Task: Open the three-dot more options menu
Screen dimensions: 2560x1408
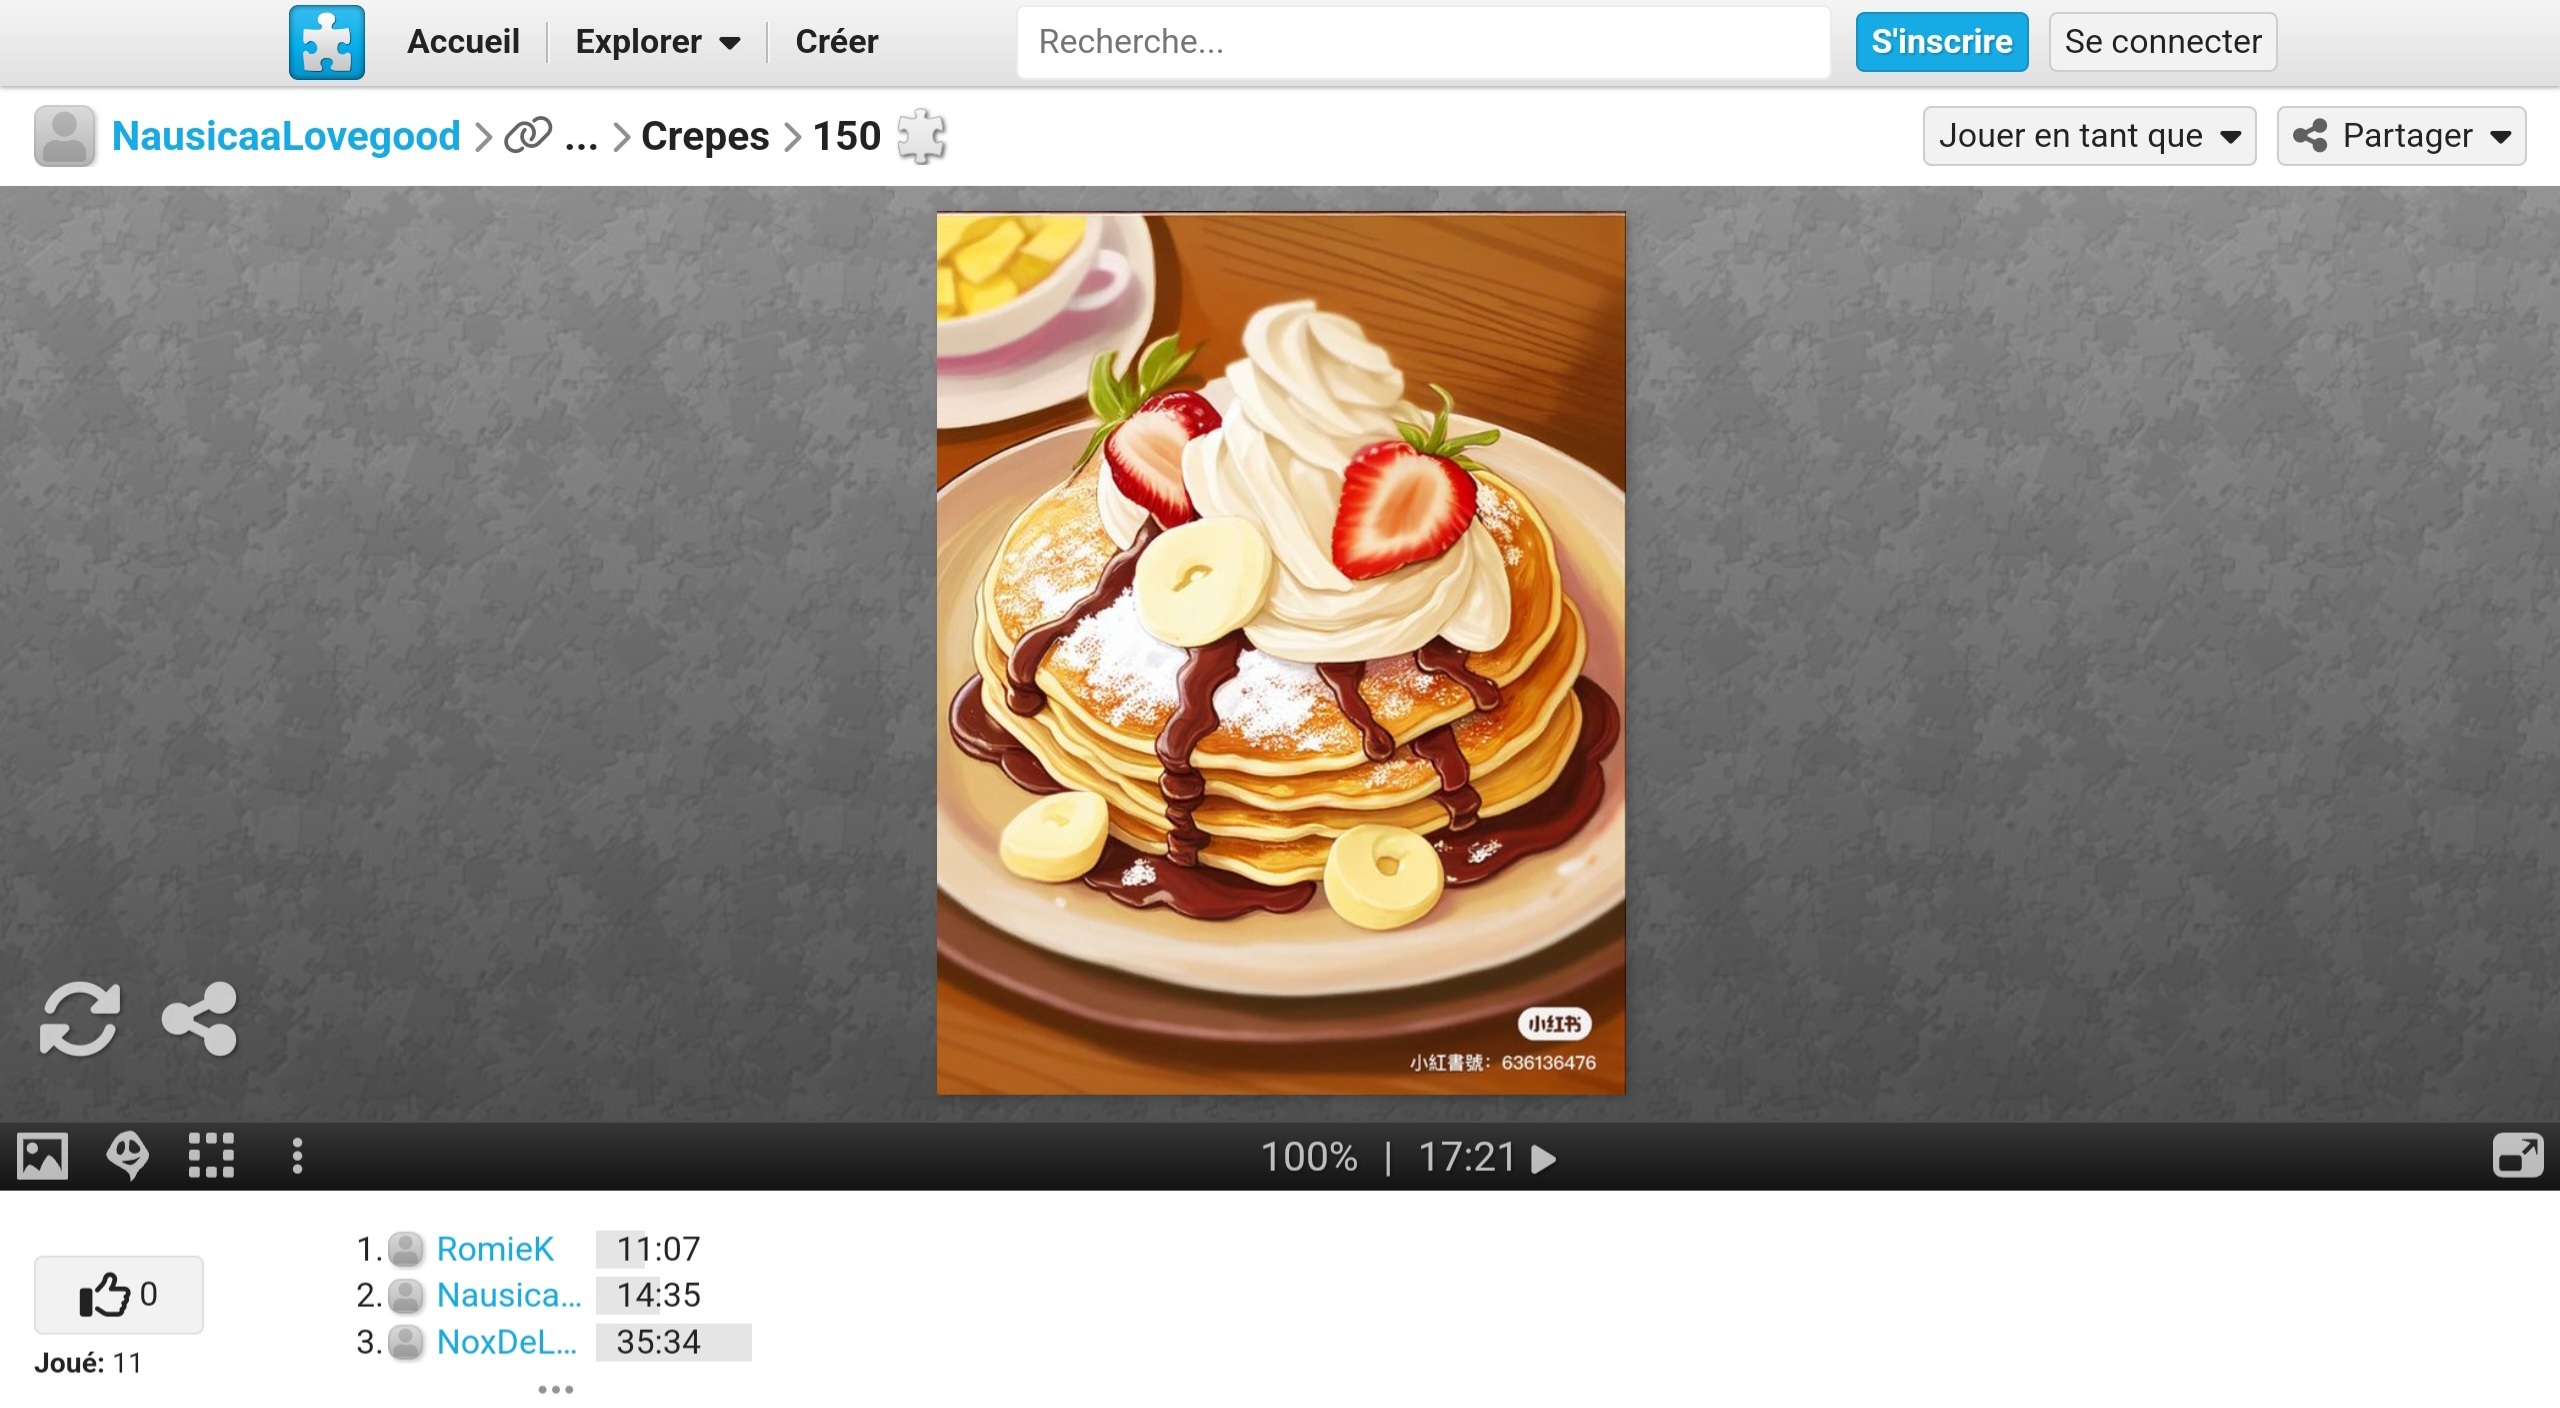Action: click(297, 1156)
